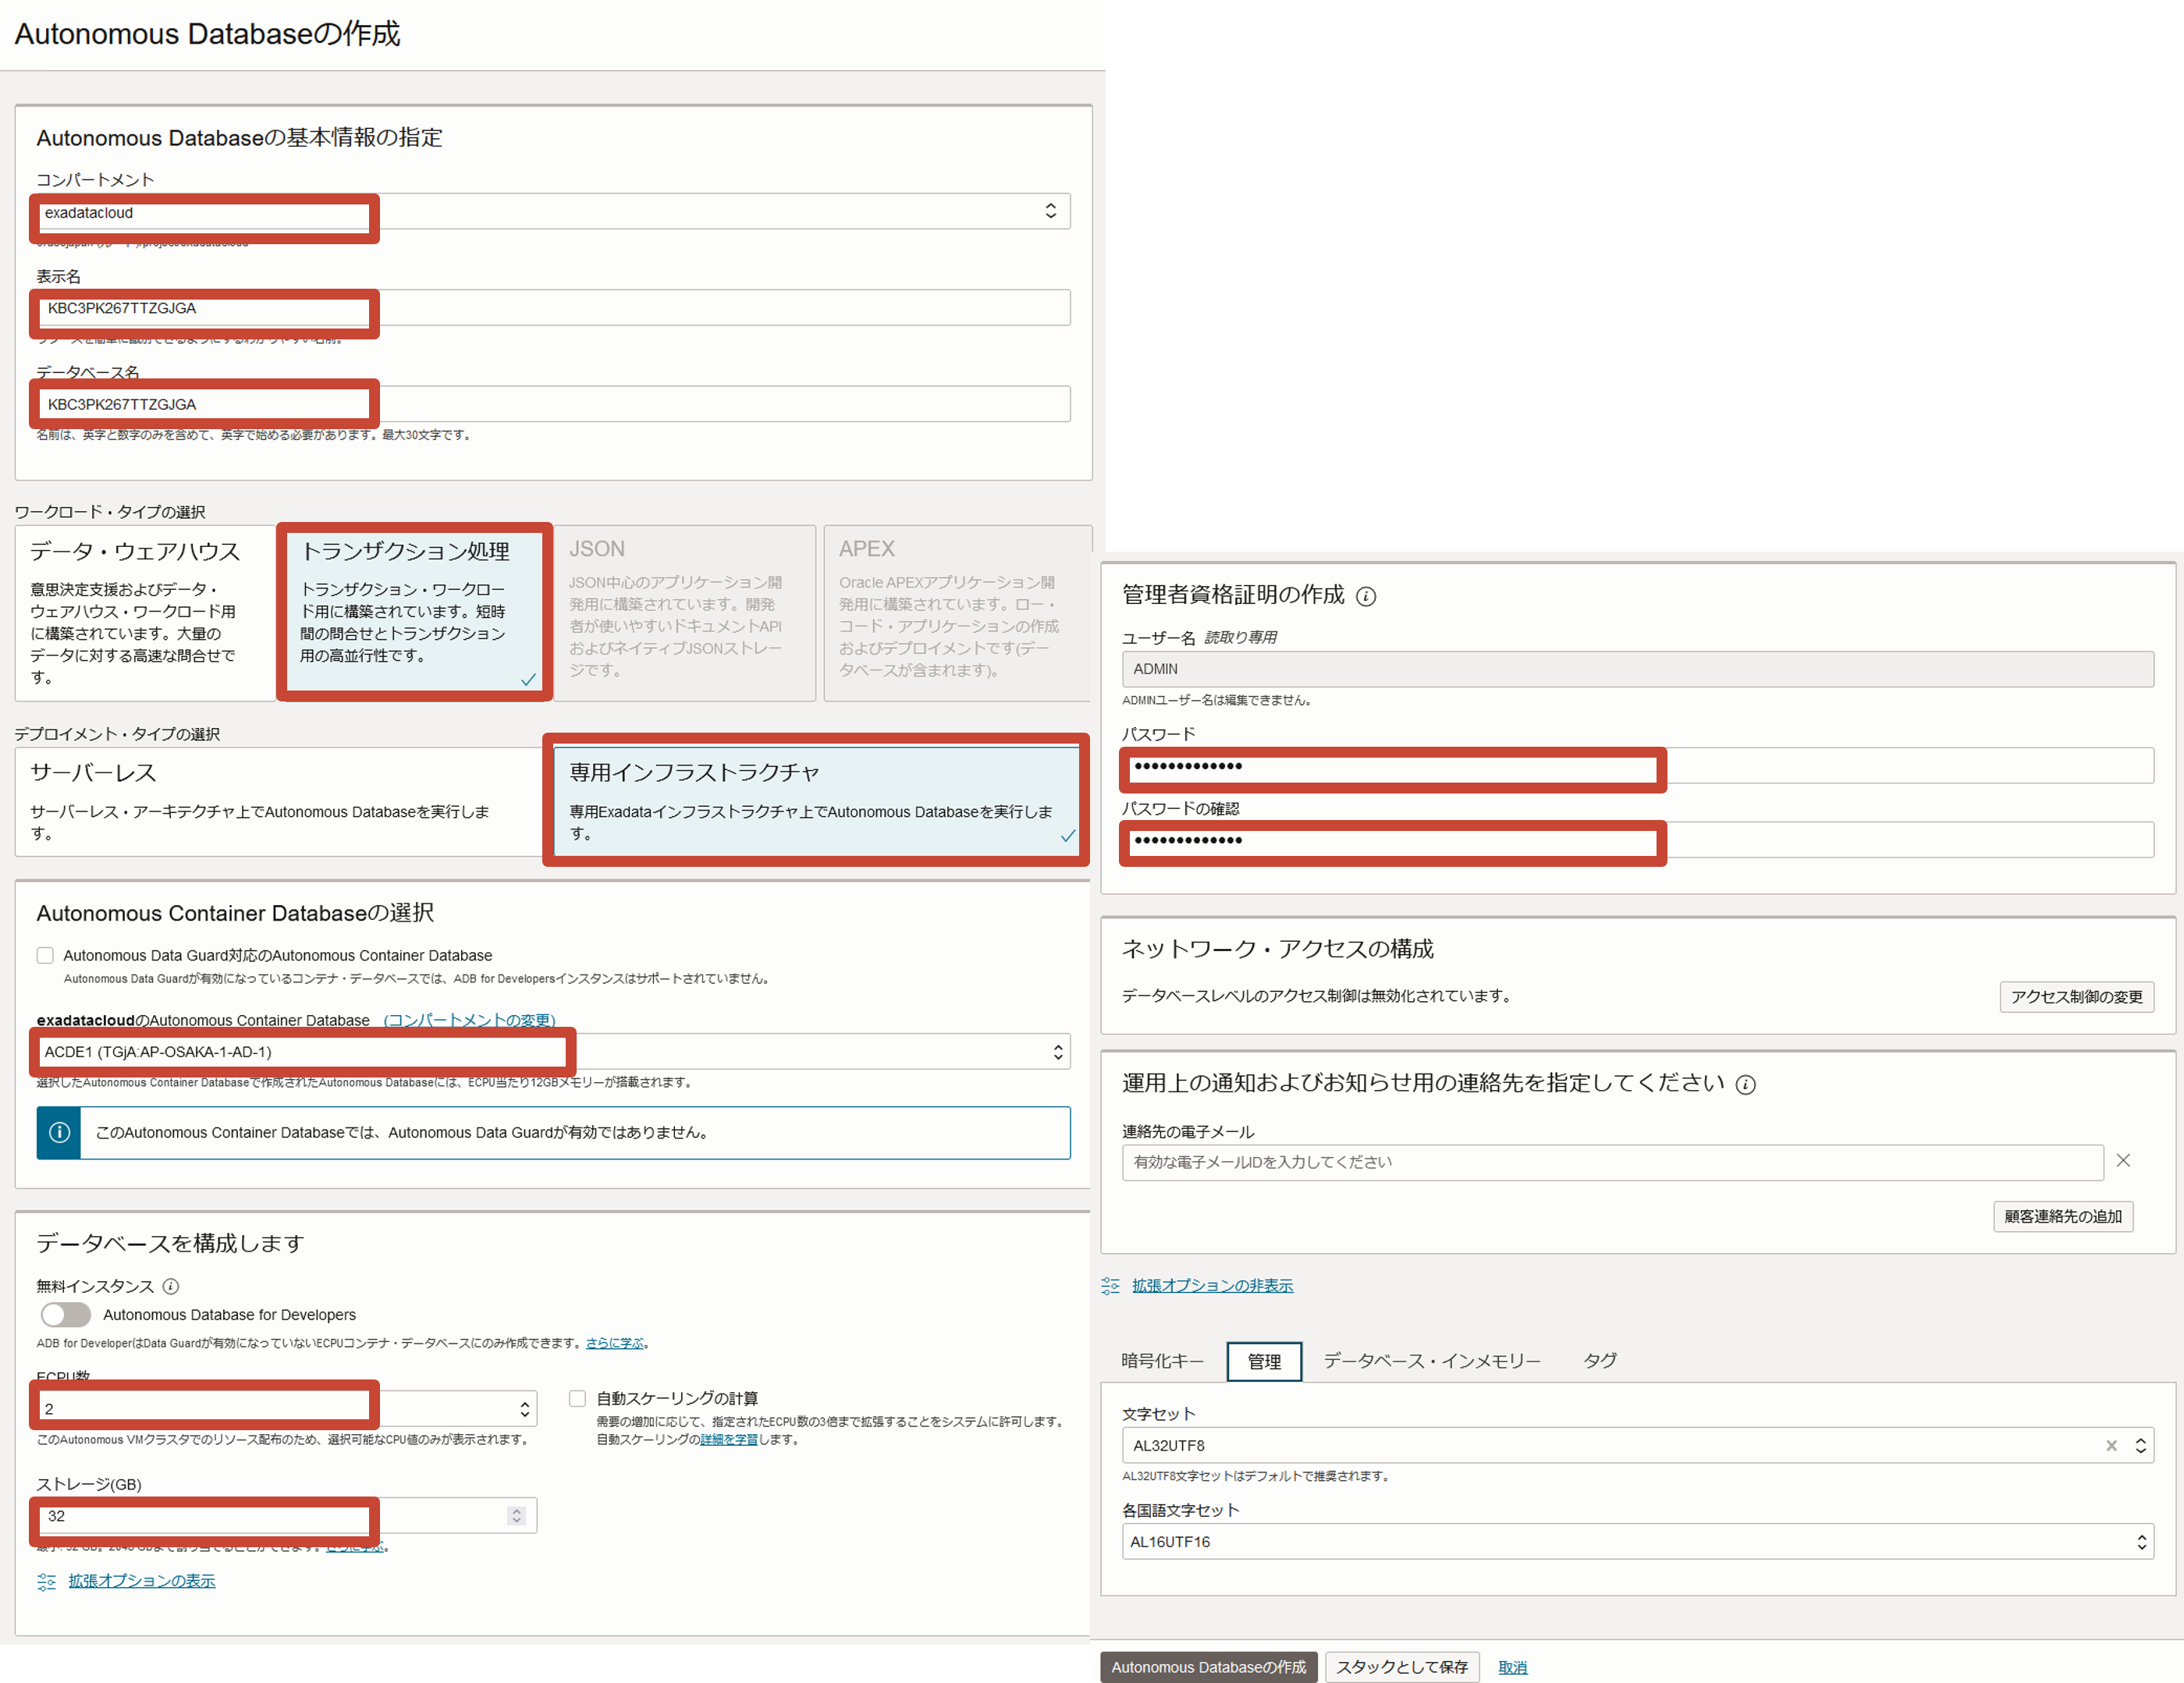Click the sliders icon beside 拡張オプションの非表示
The height and width of the screenshot is (1683, 2184).
click(1110, 1286)
